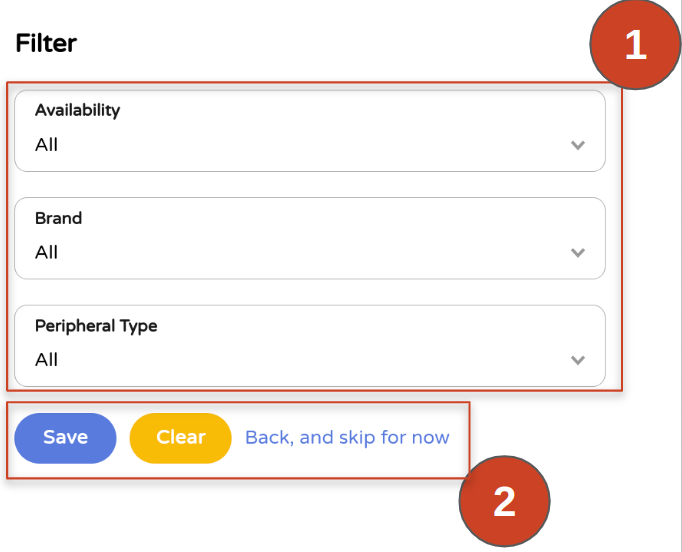Image resolution: width=682 pixels, height=552 pixels.
Task: Open the Peripheral Type dropdown field
Action: tap(310, 345)
